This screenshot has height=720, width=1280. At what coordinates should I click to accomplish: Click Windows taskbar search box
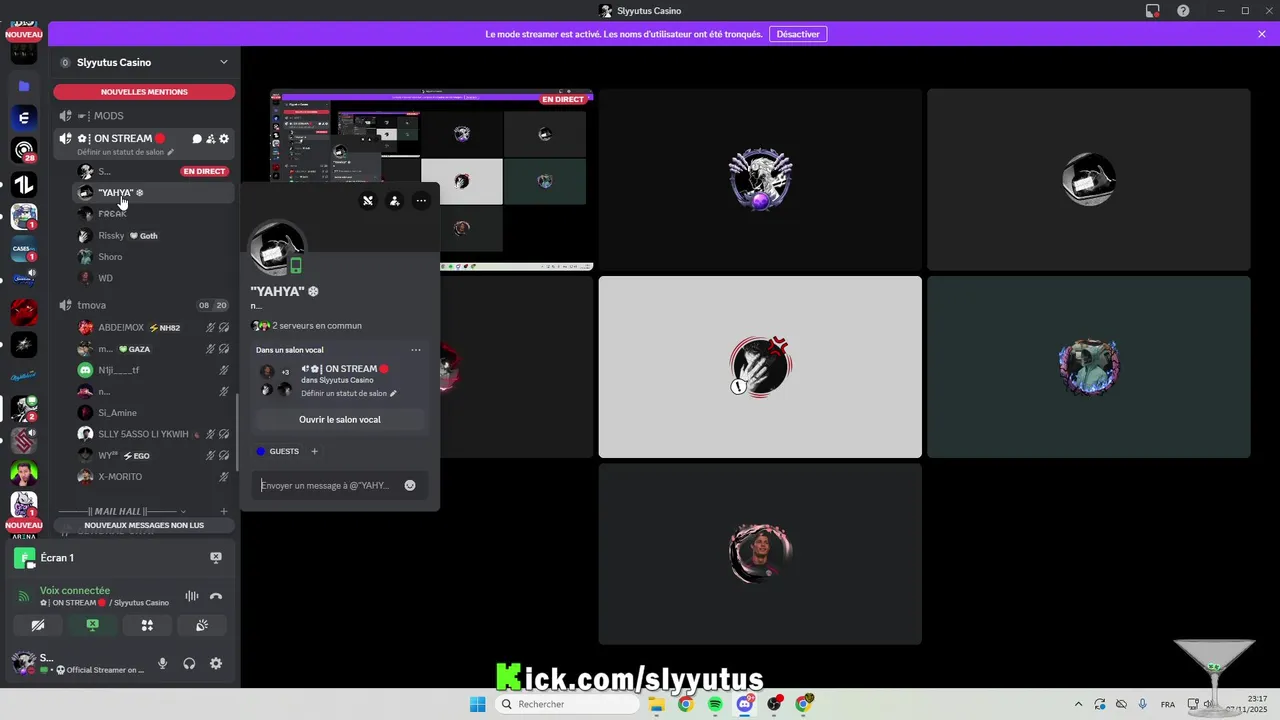[567, 704]
